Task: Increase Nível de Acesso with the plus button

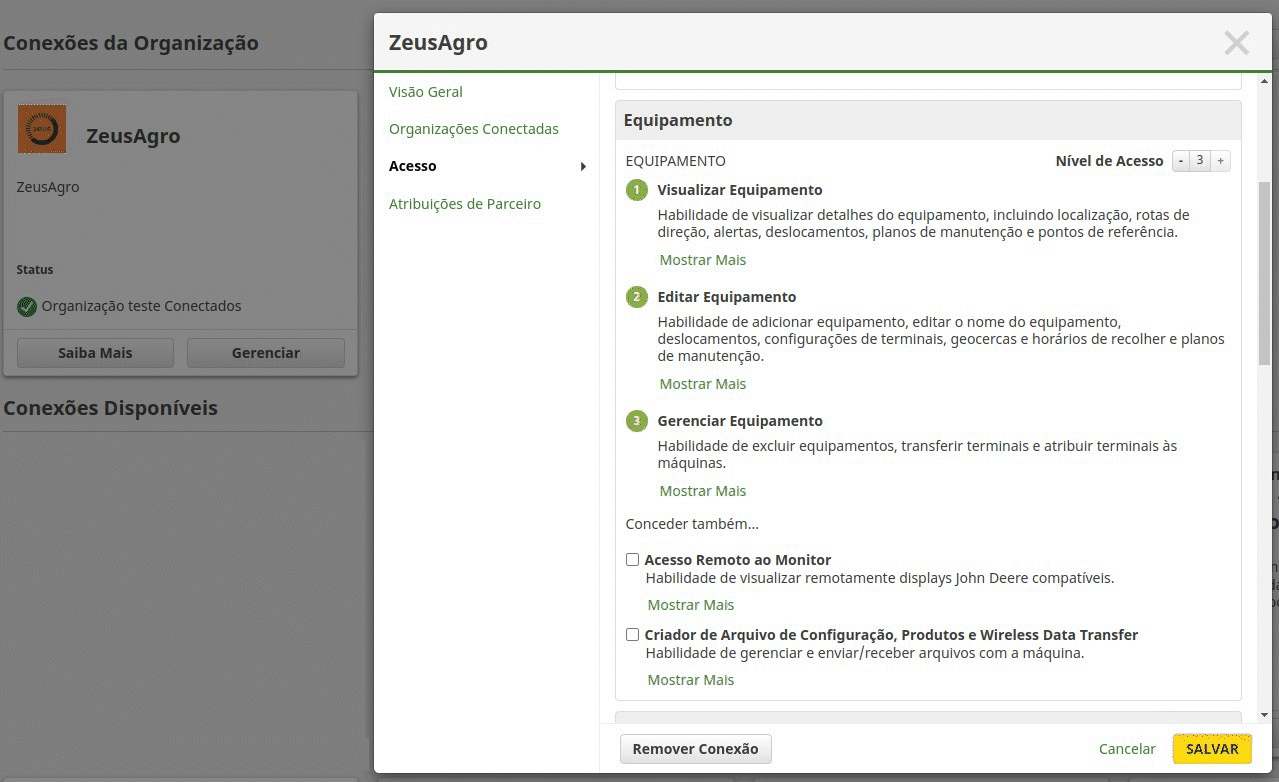Action: (x=1221, y=161)
